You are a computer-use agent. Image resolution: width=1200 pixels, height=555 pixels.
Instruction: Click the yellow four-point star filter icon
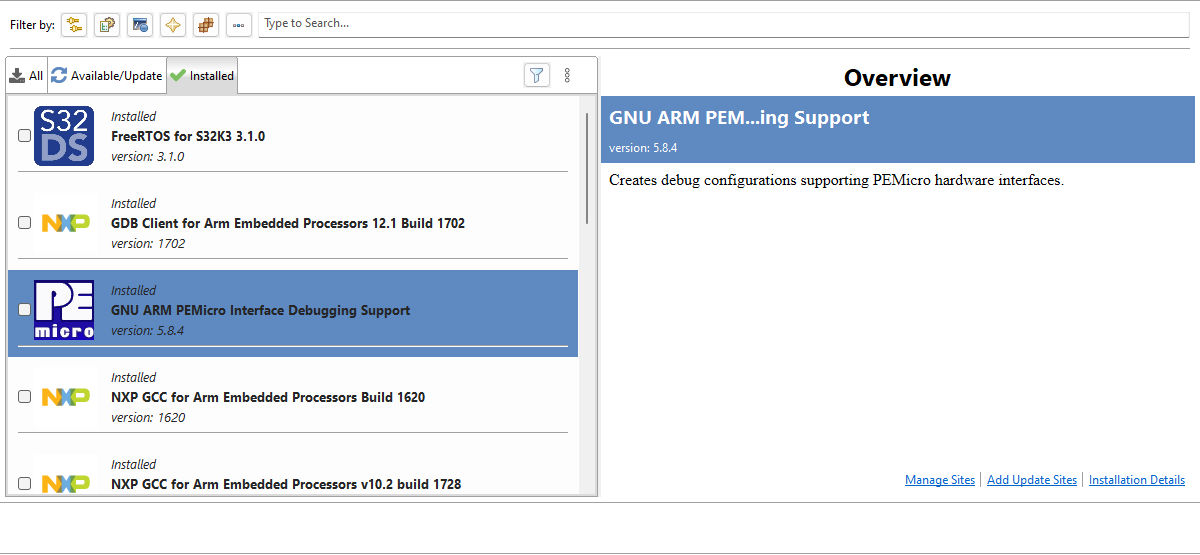(x=173, y=24)
